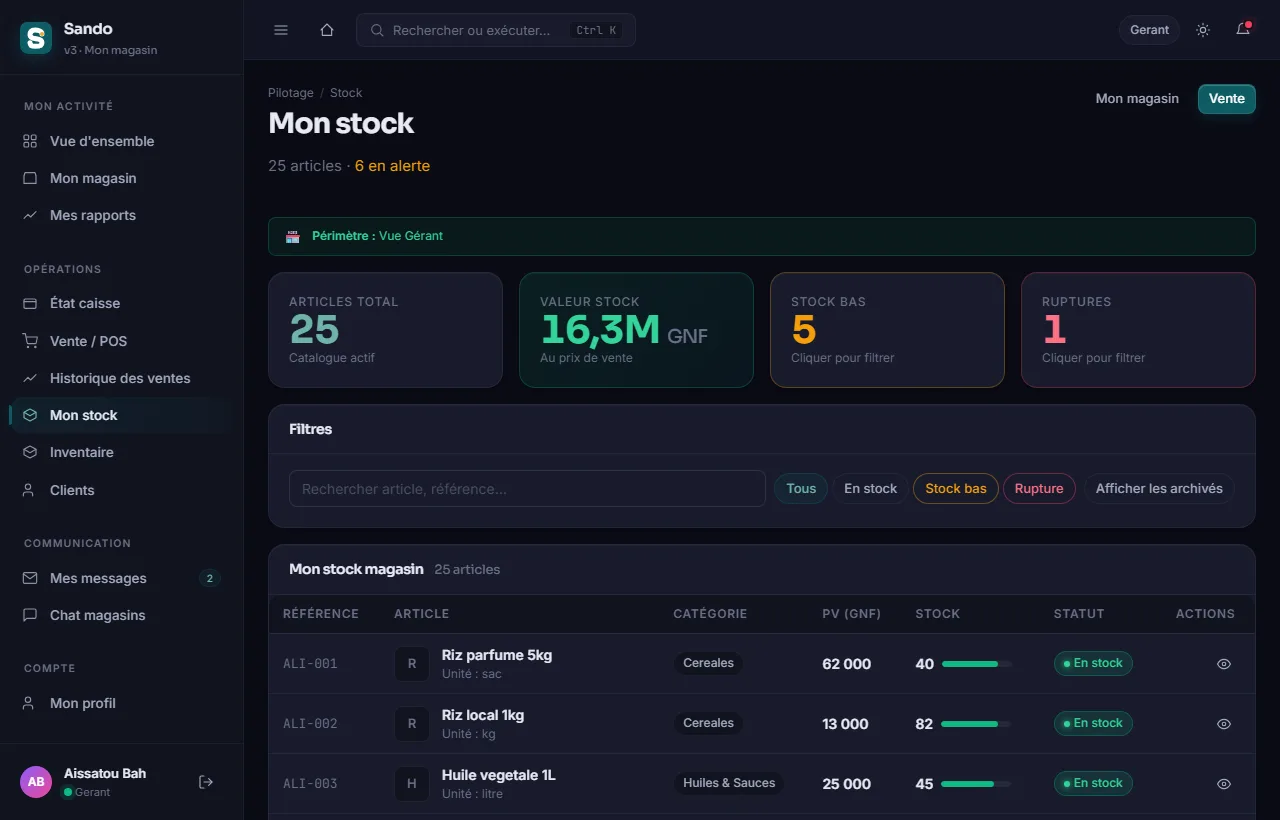Switch theme using the sun icon
The height and width of the screenshot is (820, 1280).
[x=1203, y=30]
